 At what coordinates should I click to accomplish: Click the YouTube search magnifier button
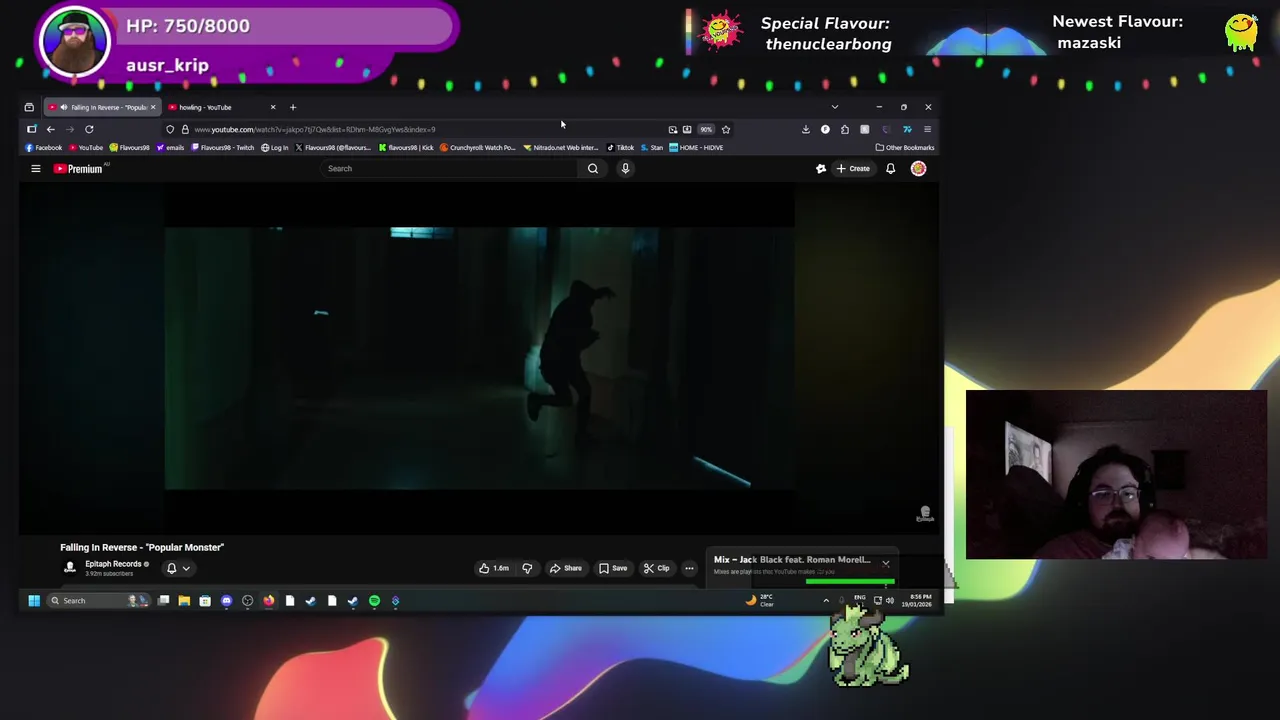593,168
